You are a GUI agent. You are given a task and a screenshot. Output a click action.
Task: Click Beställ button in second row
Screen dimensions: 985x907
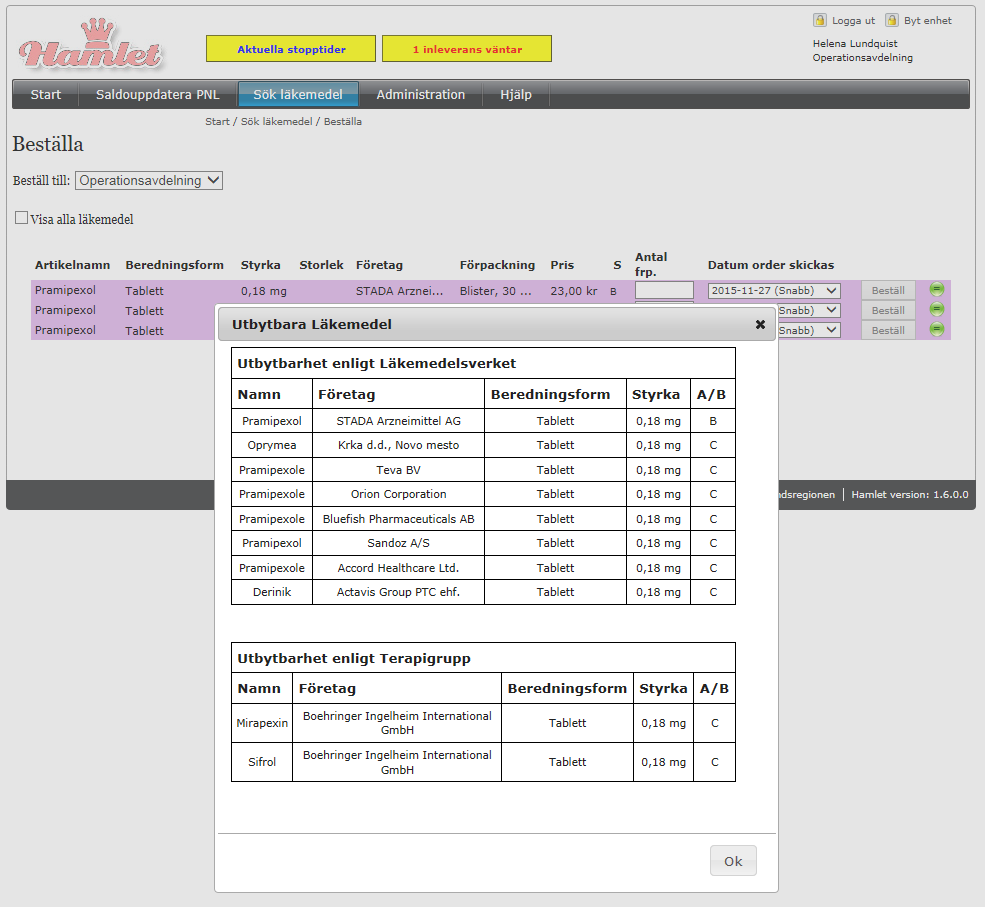click(888, 311)
